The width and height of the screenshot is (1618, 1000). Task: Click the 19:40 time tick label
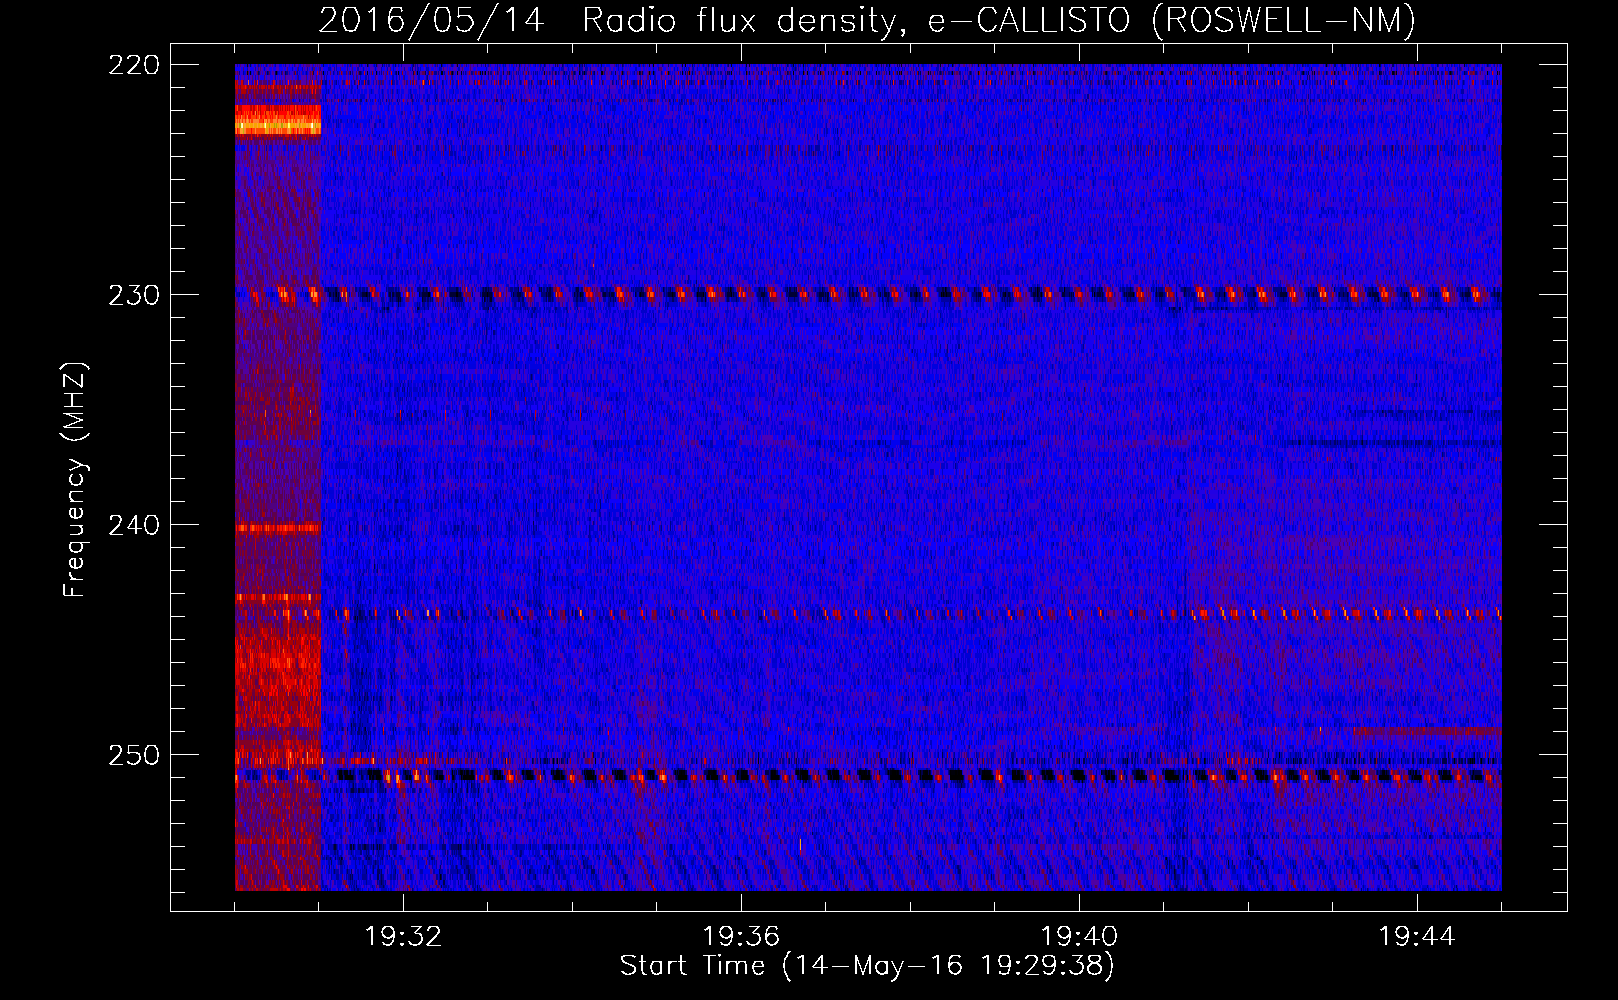1079,936
